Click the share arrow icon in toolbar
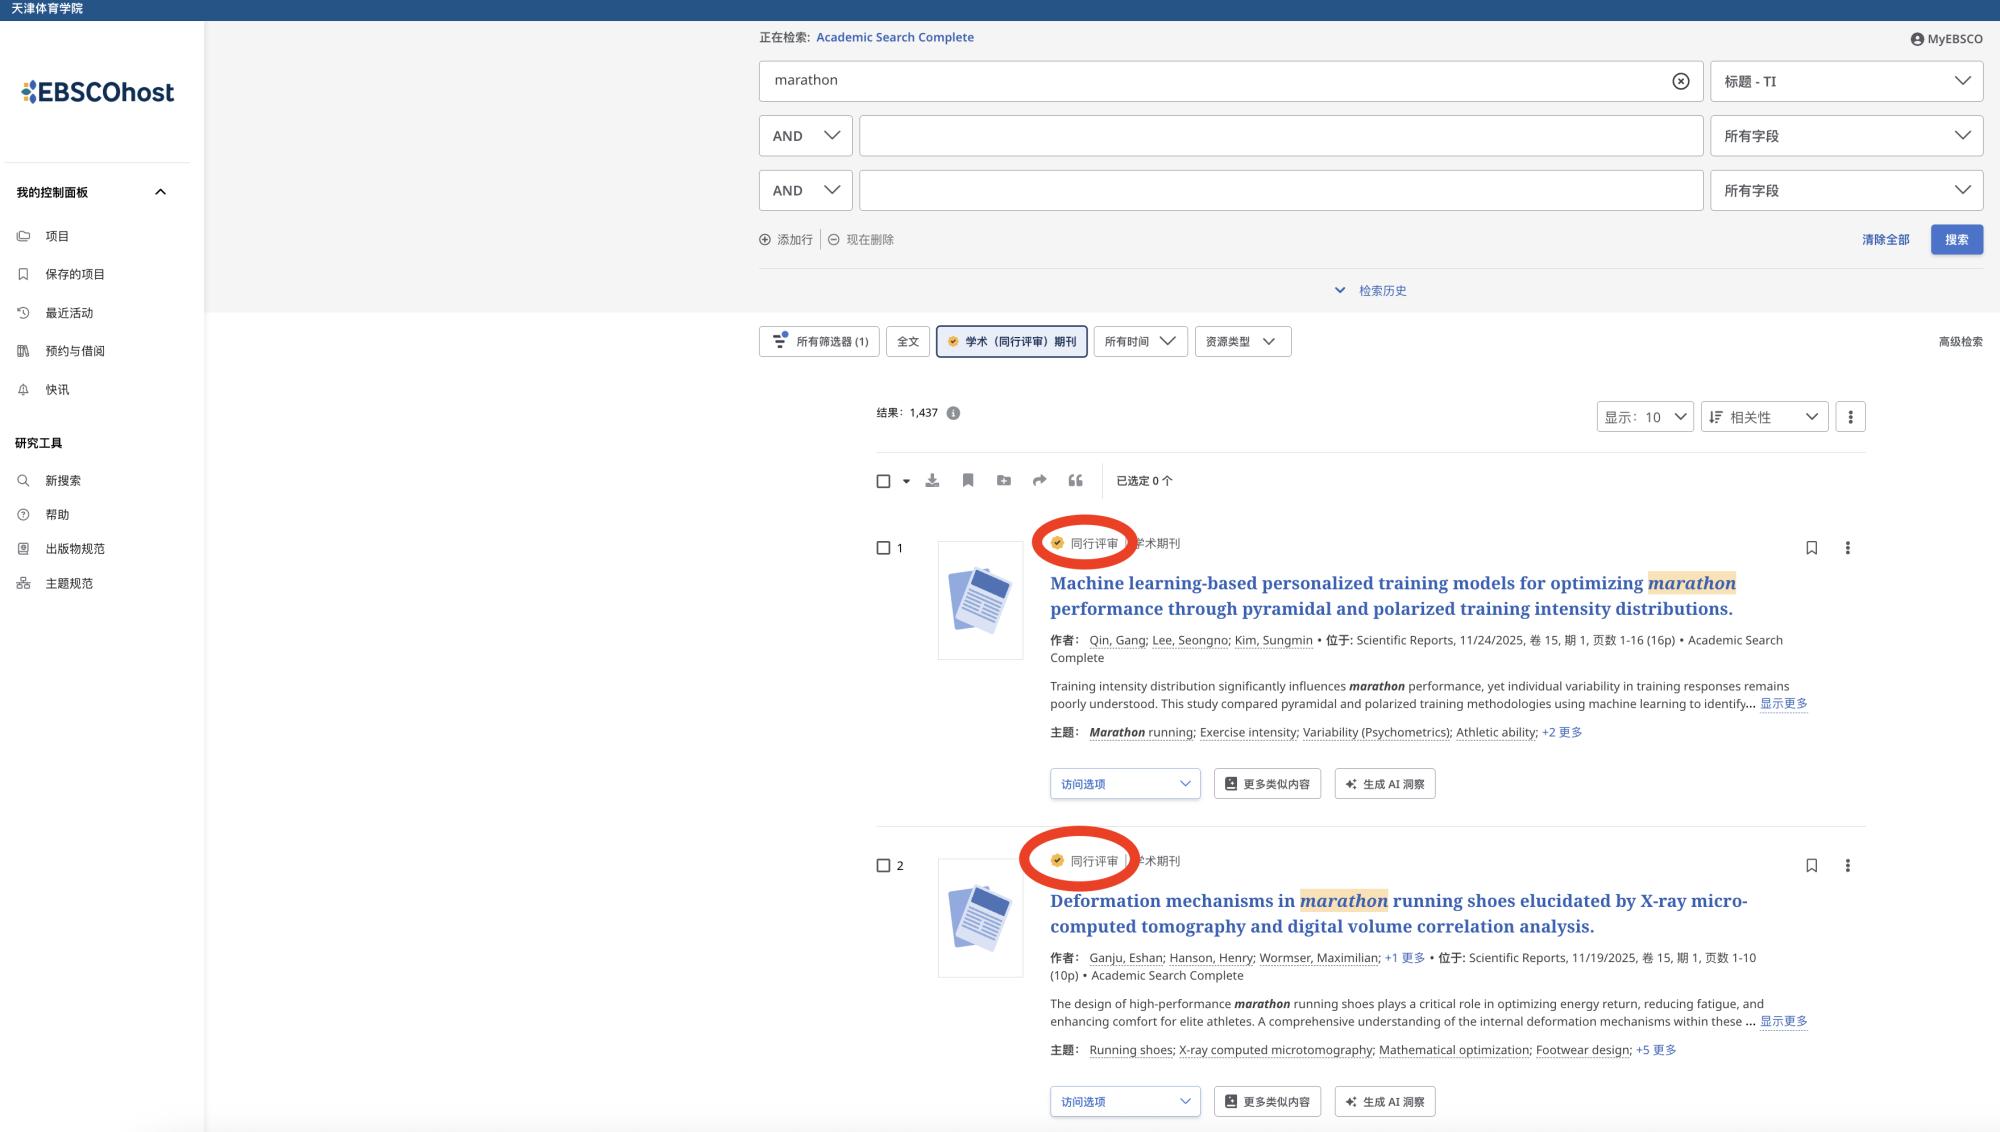 (x=1039, y=481)
